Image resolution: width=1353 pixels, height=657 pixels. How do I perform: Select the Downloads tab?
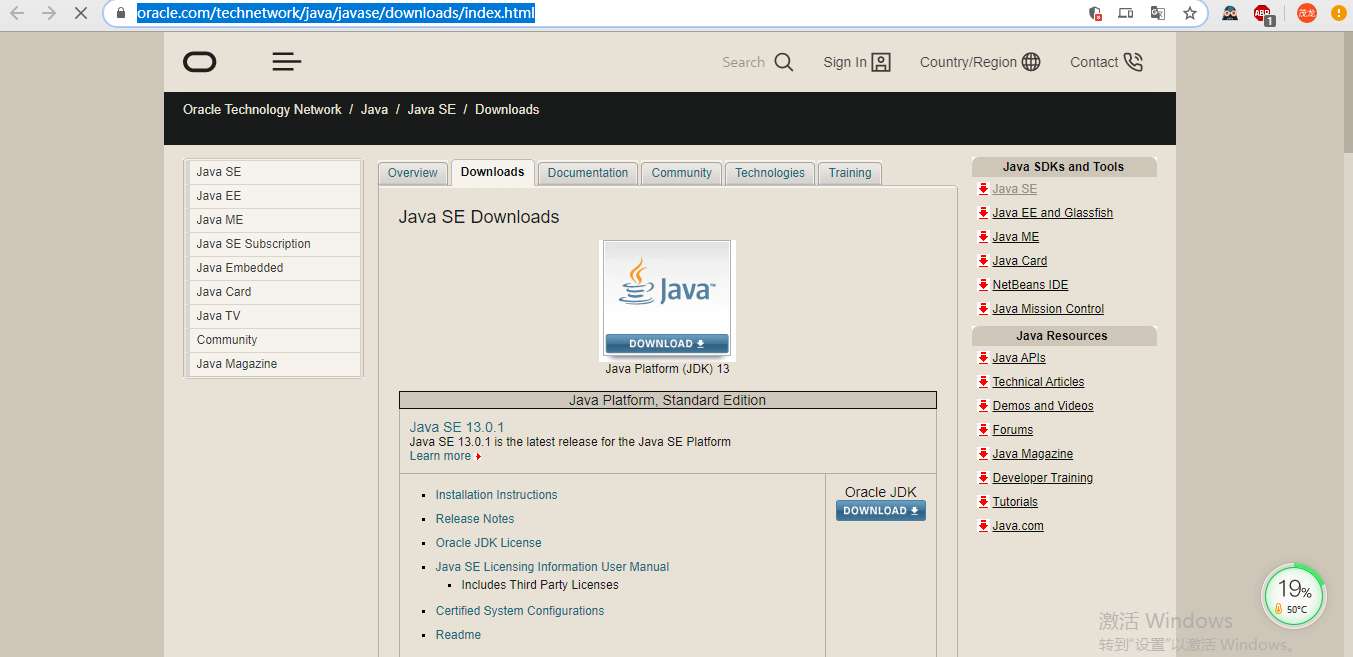click(x=493, y=172)
